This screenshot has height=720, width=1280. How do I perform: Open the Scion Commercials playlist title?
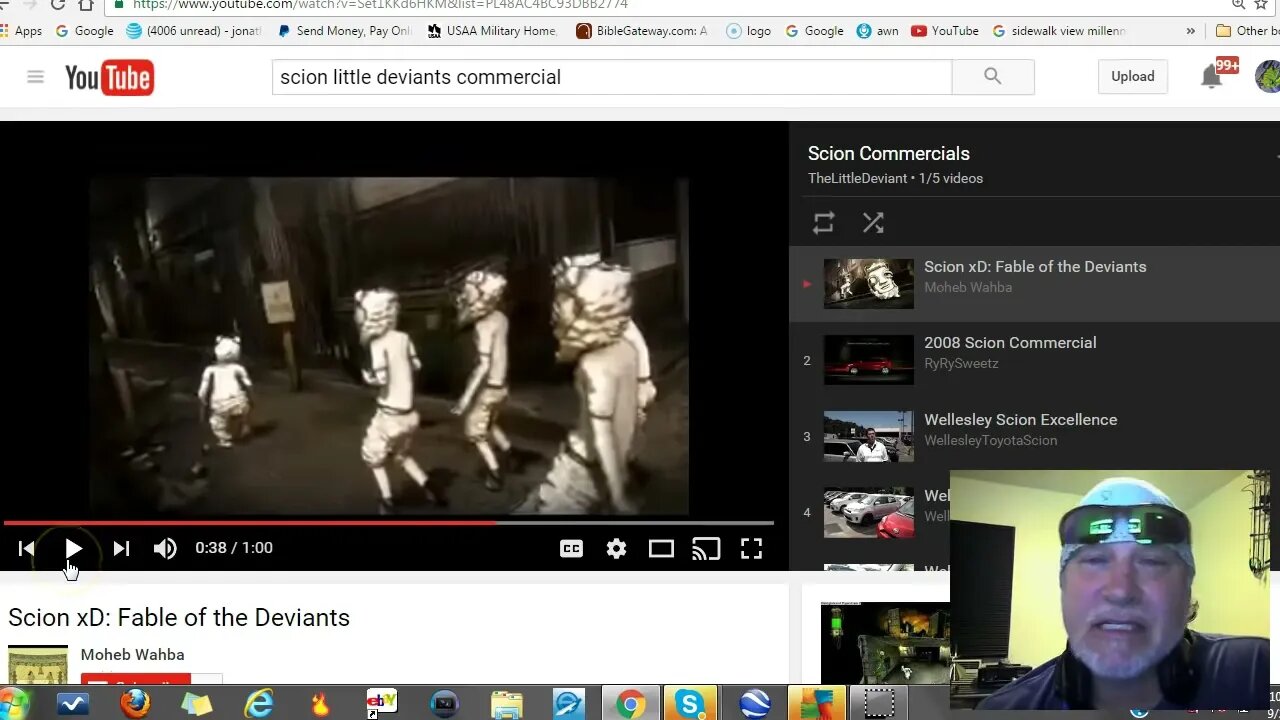pos(889,153)
